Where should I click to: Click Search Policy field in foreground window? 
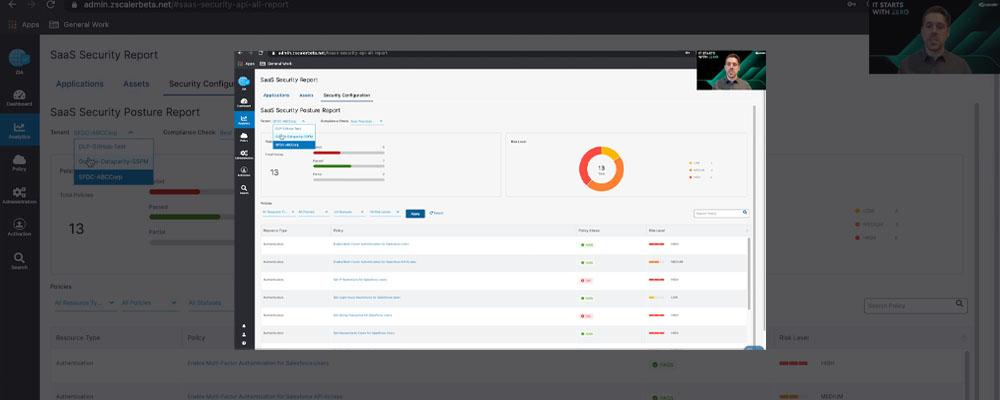point(721,213)
